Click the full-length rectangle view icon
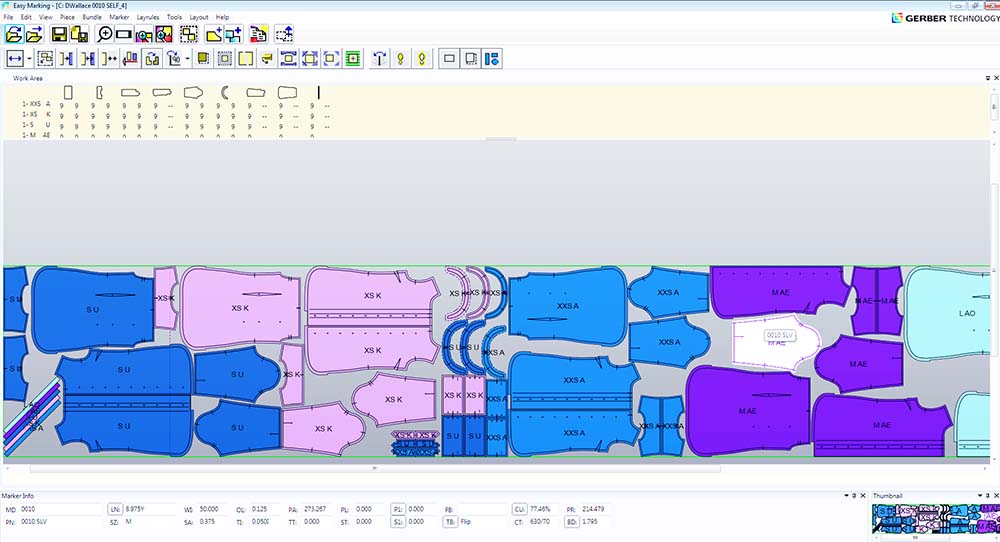Viewport: 1000px width, 542px height. click(x=124, y=34)
